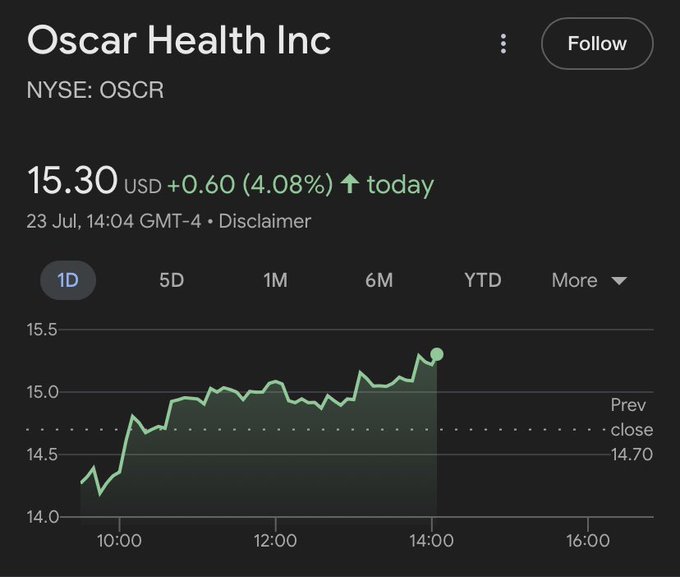This screenshot has width=680, height=577.
Task: Switch to the 5D chart range
Action: pos(172,280)
